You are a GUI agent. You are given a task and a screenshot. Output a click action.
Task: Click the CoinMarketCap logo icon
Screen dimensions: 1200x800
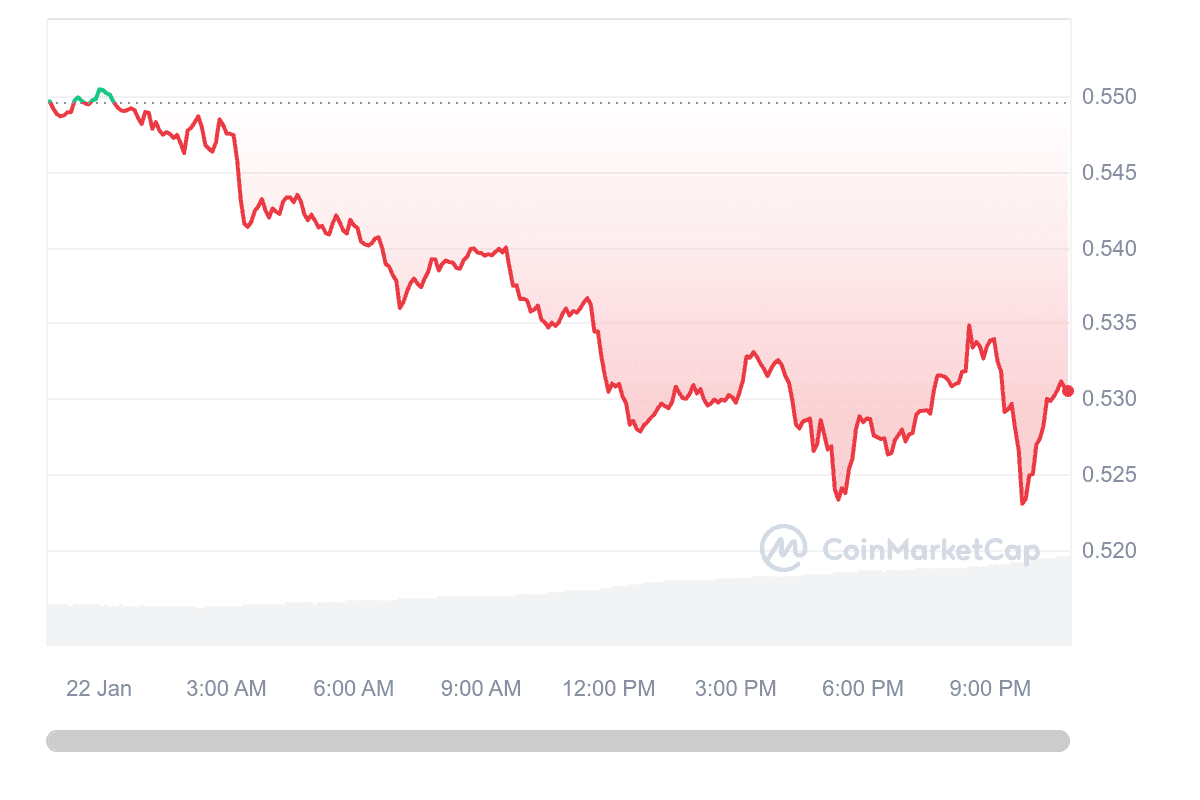tap(784, 548)
